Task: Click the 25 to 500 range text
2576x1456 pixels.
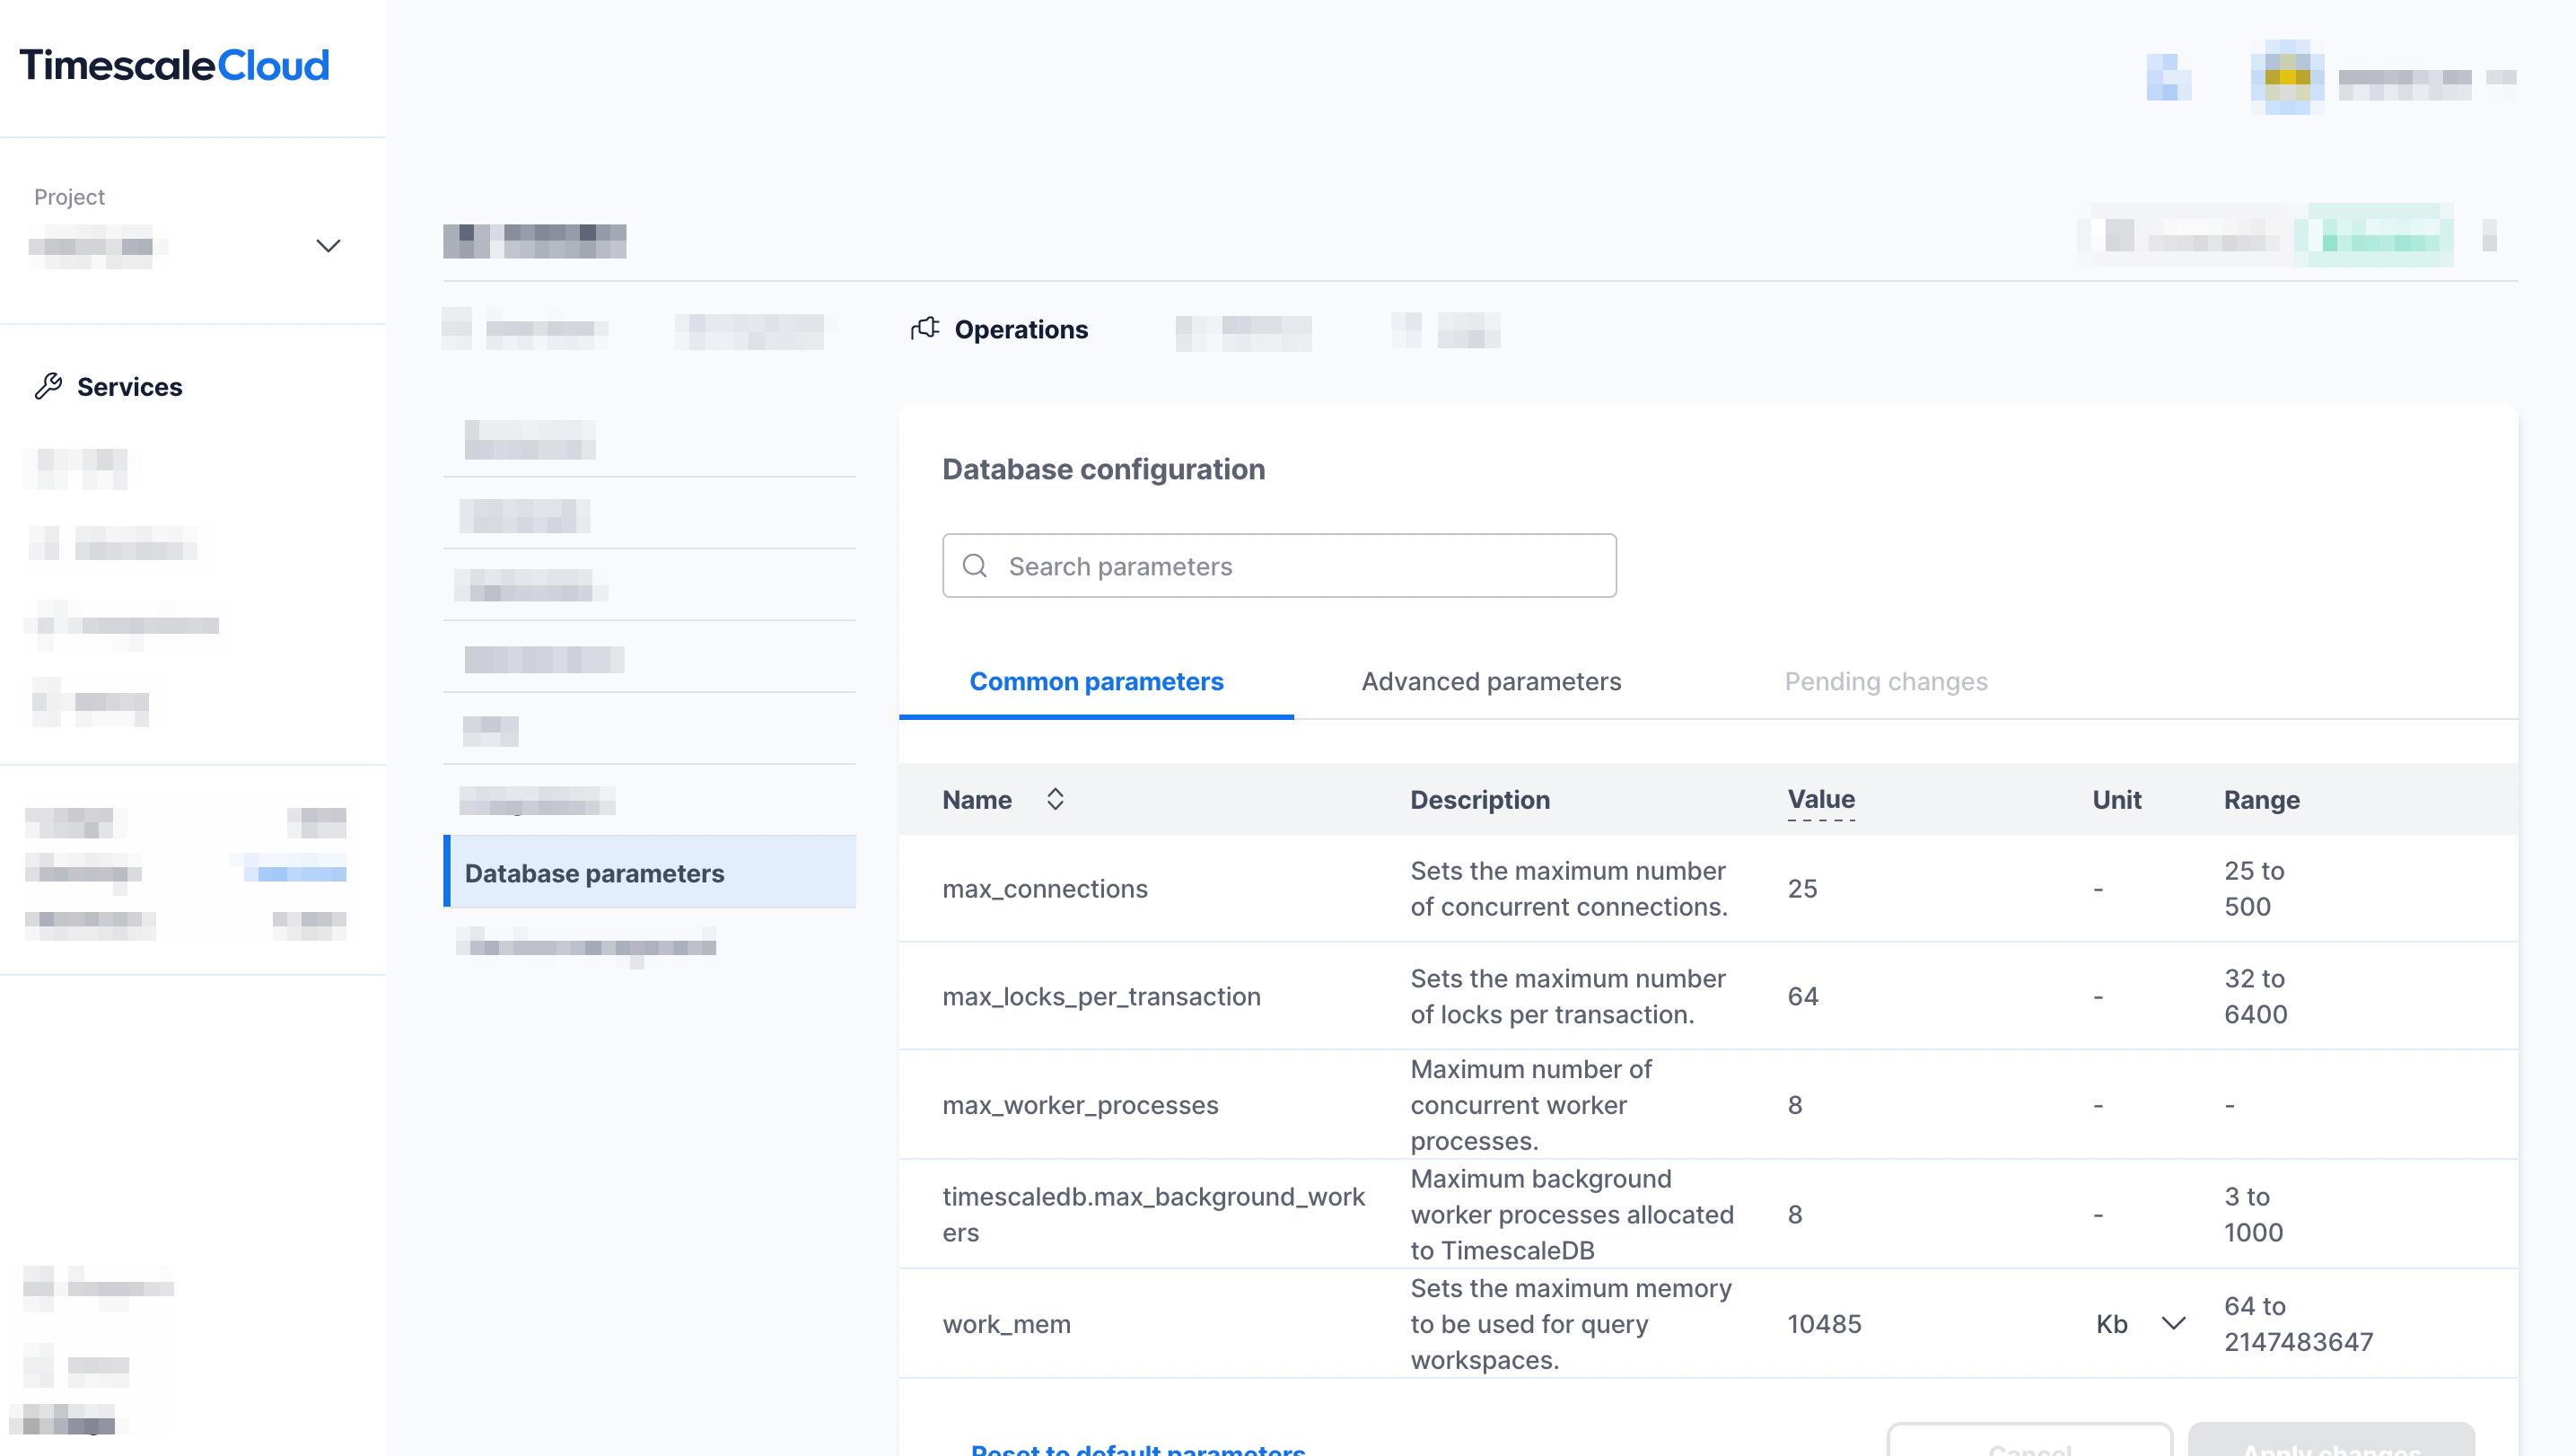Action: point(2254,888)
